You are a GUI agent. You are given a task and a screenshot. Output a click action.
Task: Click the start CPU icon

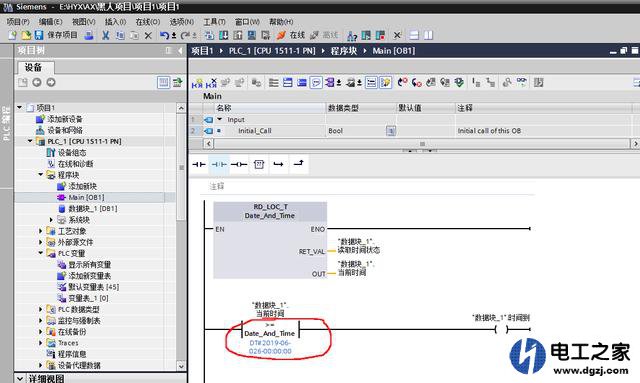coord(366,36)
